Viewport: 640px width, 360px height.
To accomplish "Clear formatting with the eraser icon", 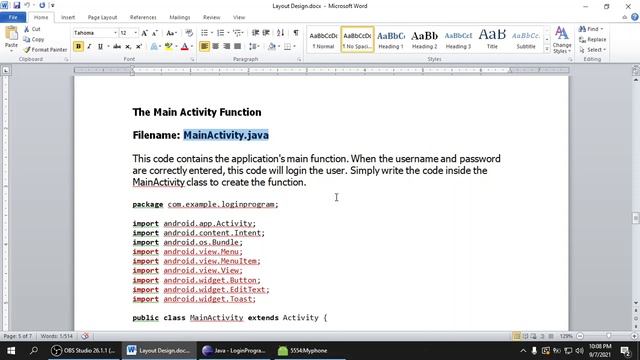I will (189, 33).
